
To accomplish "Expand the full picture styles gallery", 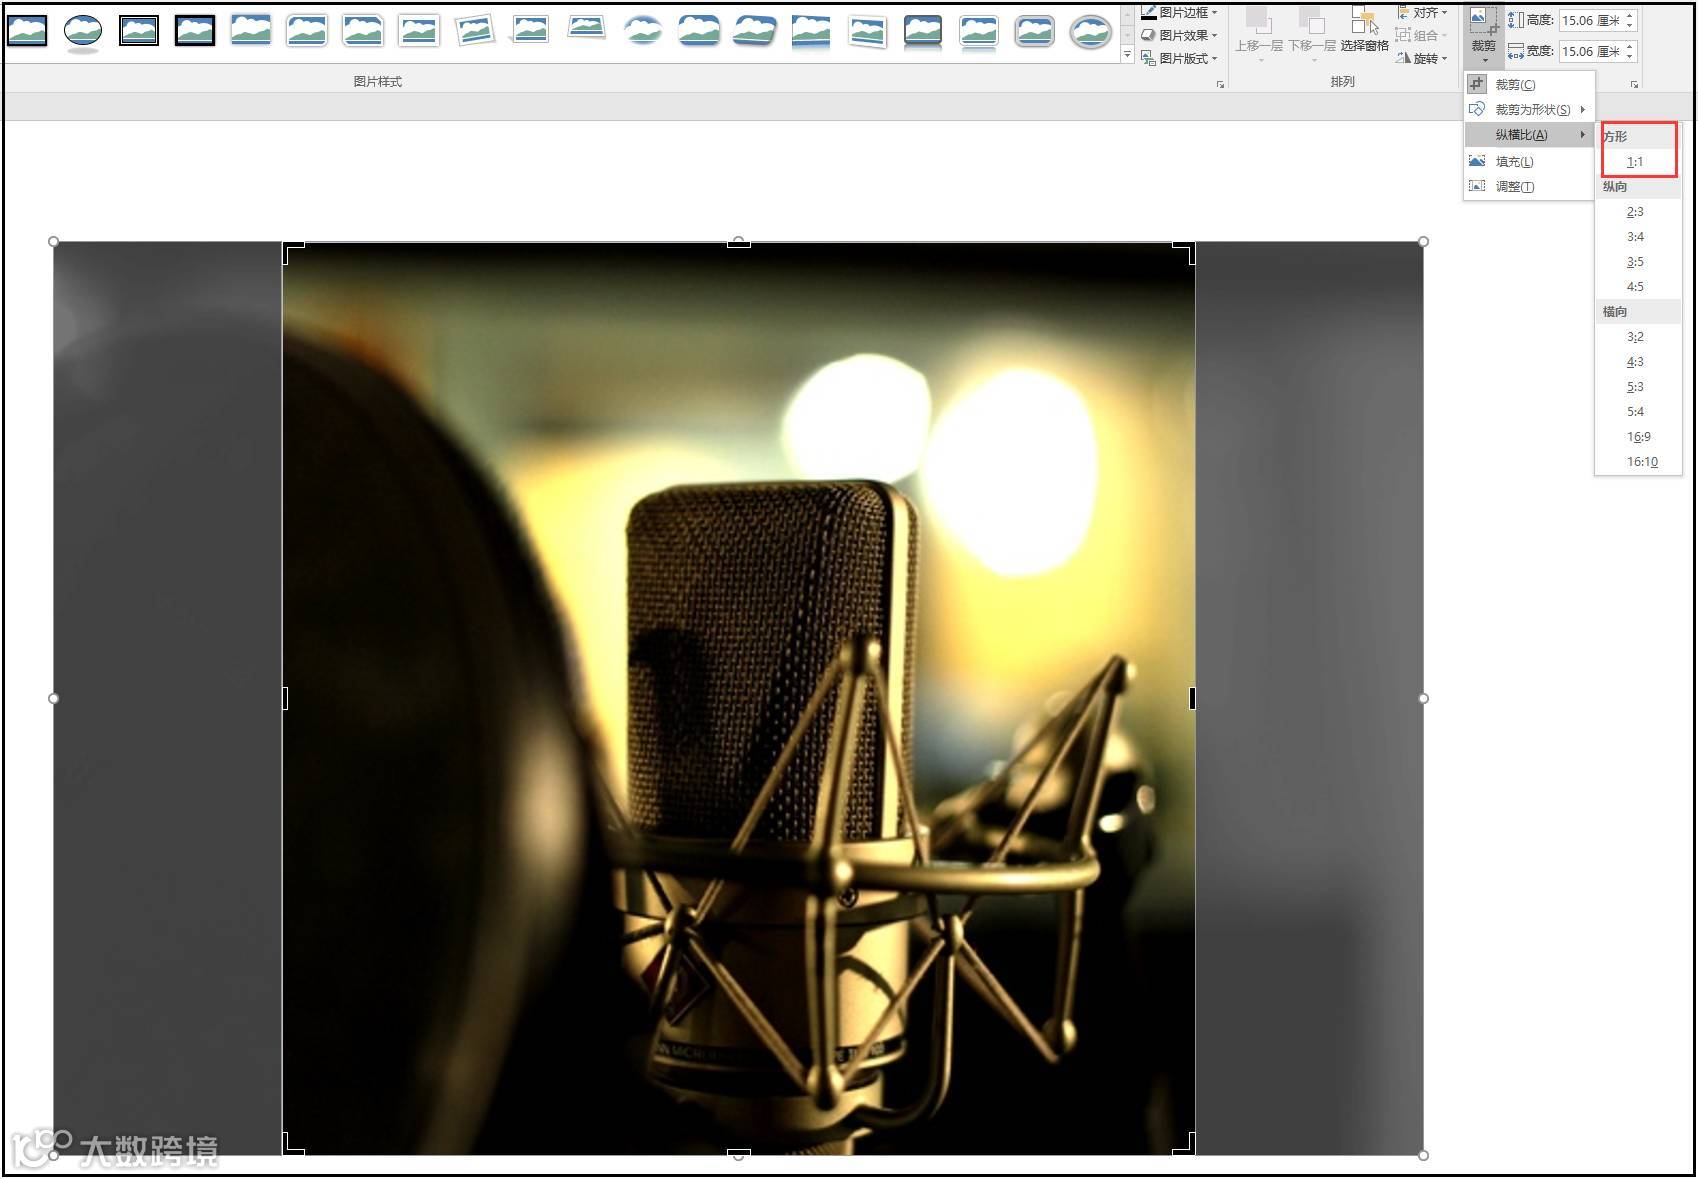I will (x=1128, y=55).
